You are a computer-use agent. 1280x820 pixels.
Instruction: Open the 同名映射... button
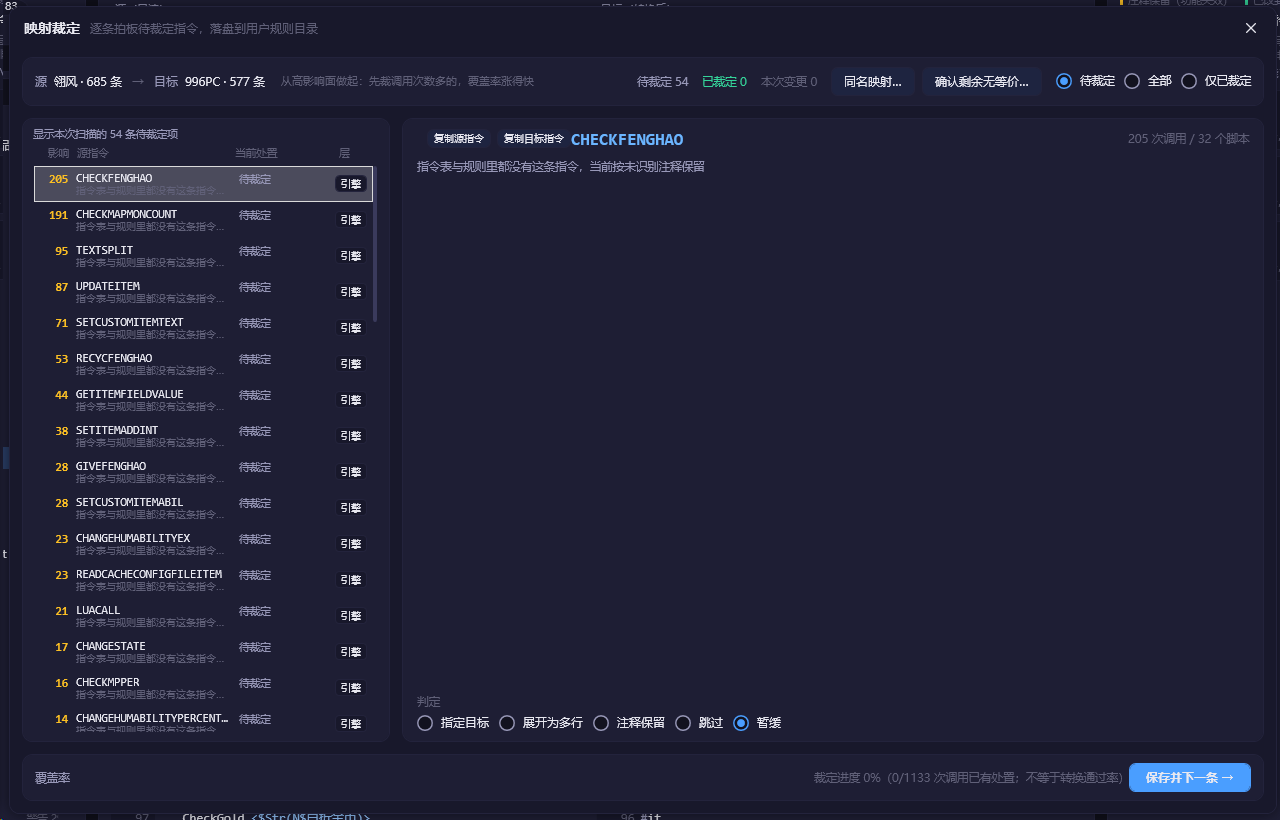pyautogui.click(x=873, y=81)
